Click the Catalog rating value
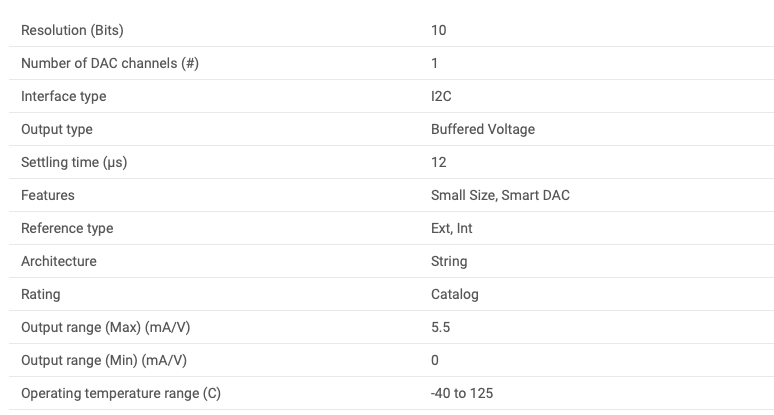Image resolution: width=774 pixels, height=415 pixels. [455, 295]
